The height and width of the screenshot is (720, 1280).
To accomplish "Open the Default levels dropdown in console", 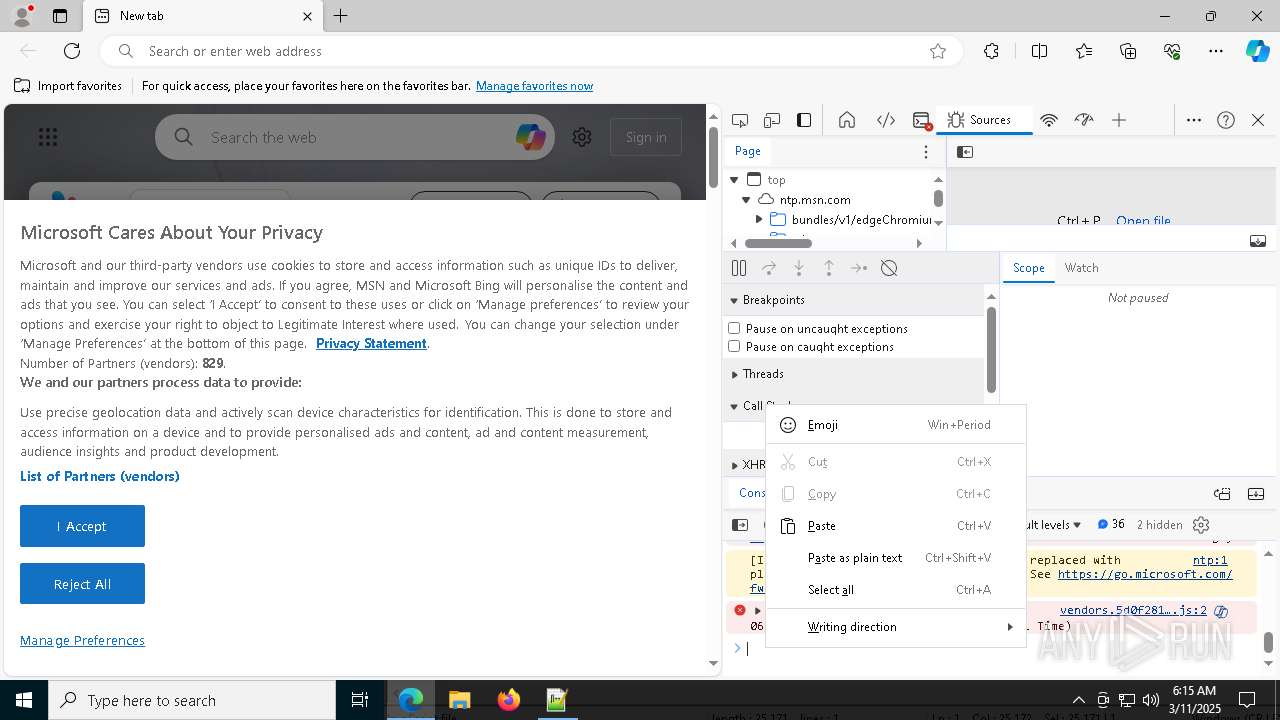I will tap(1053, 525).
